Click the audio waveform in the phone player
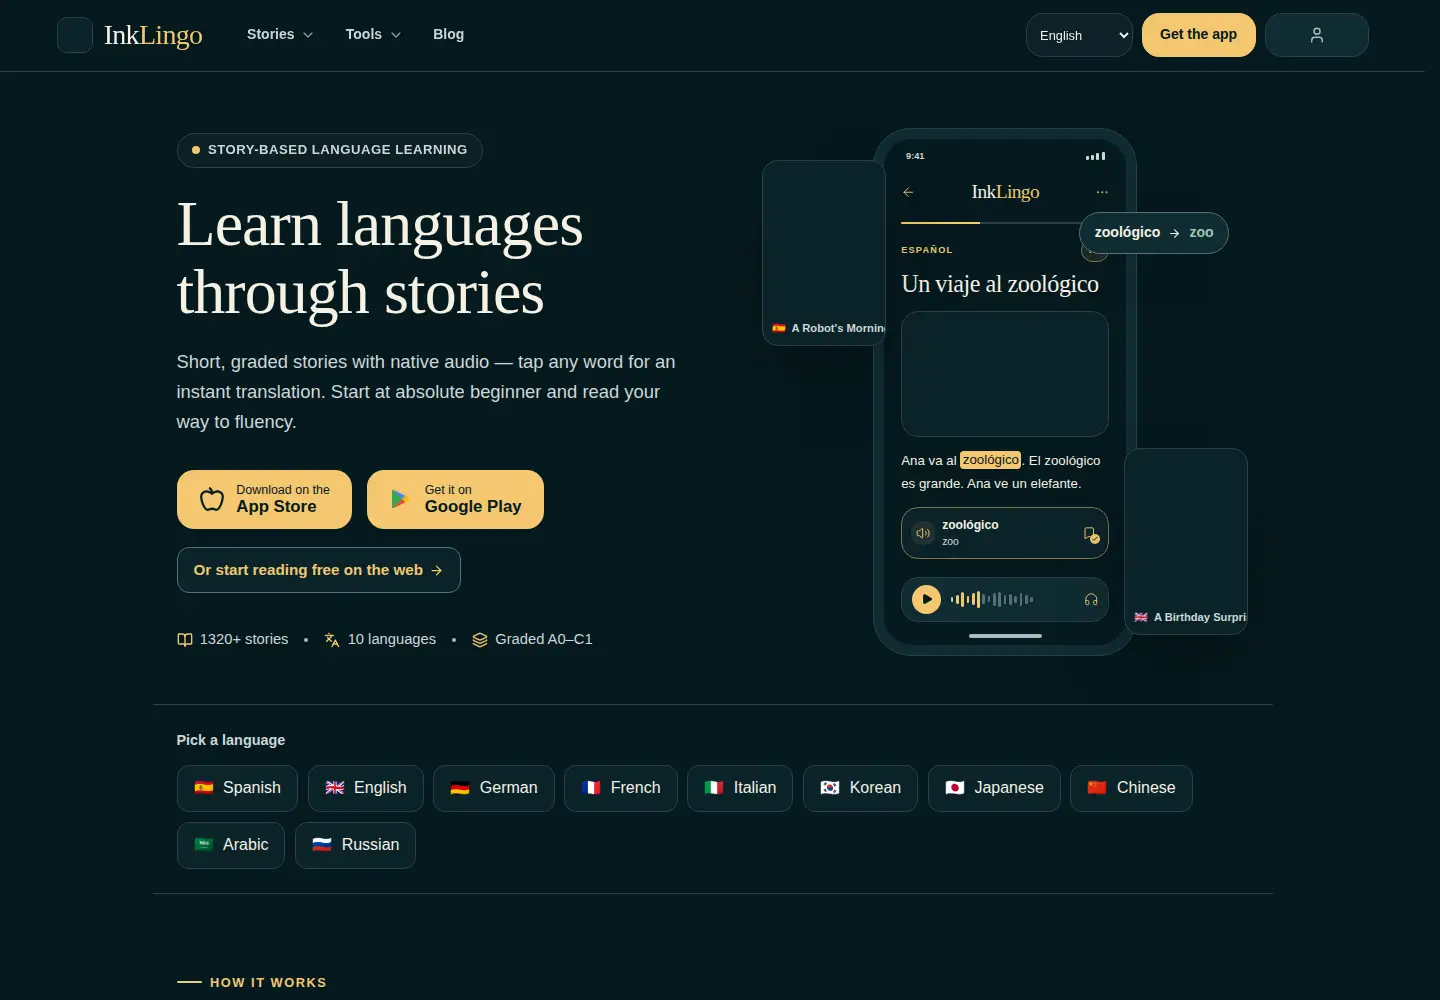The width and height of the screenshot is (1440, 1000). tap(992, 600)
